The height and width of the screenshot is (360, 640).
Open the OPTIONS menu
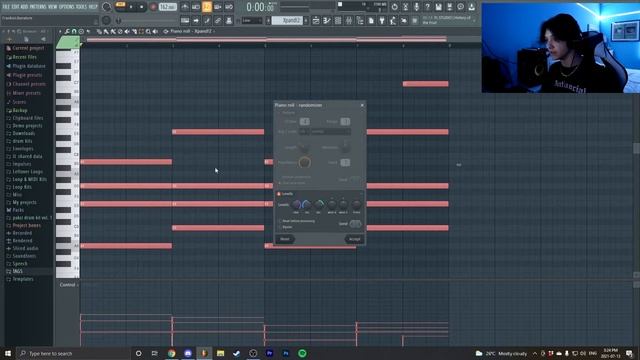(67, 7)
